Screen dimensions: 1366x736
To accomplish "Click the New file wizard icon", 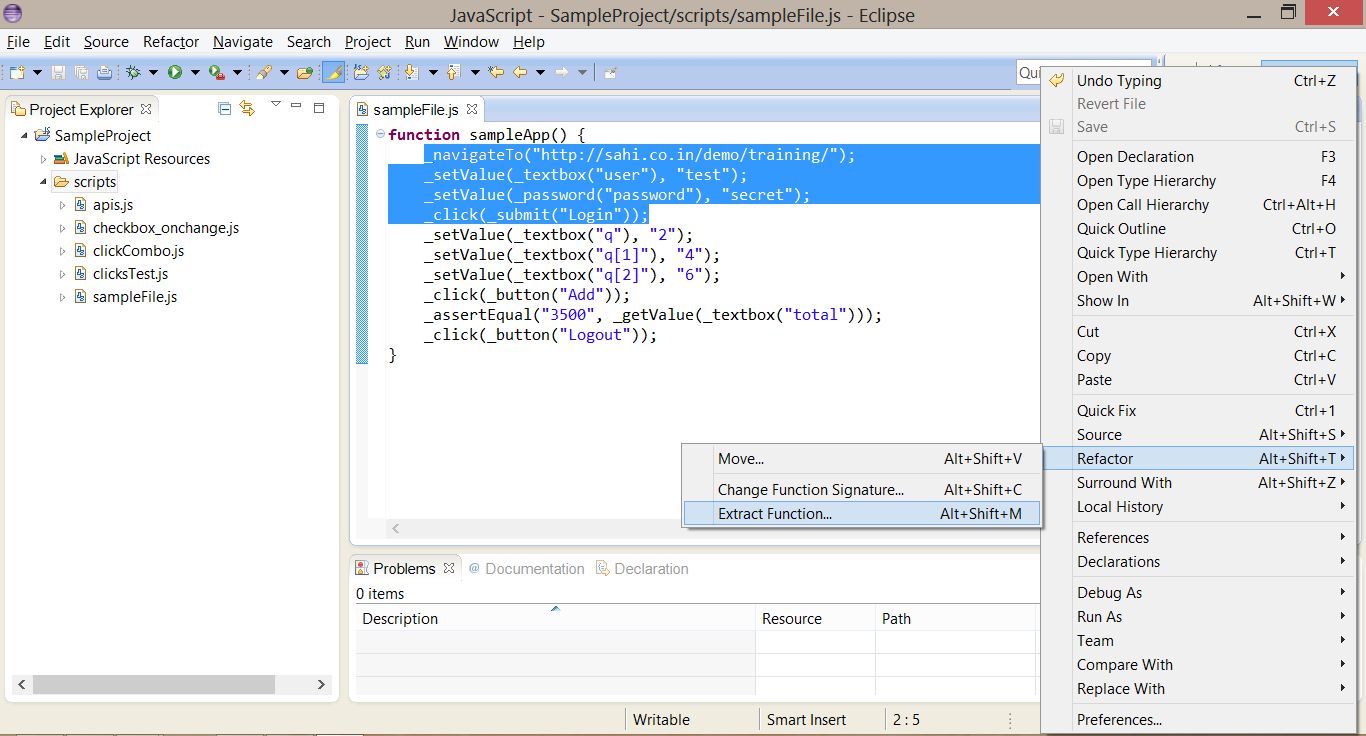I will click(17, 72).
